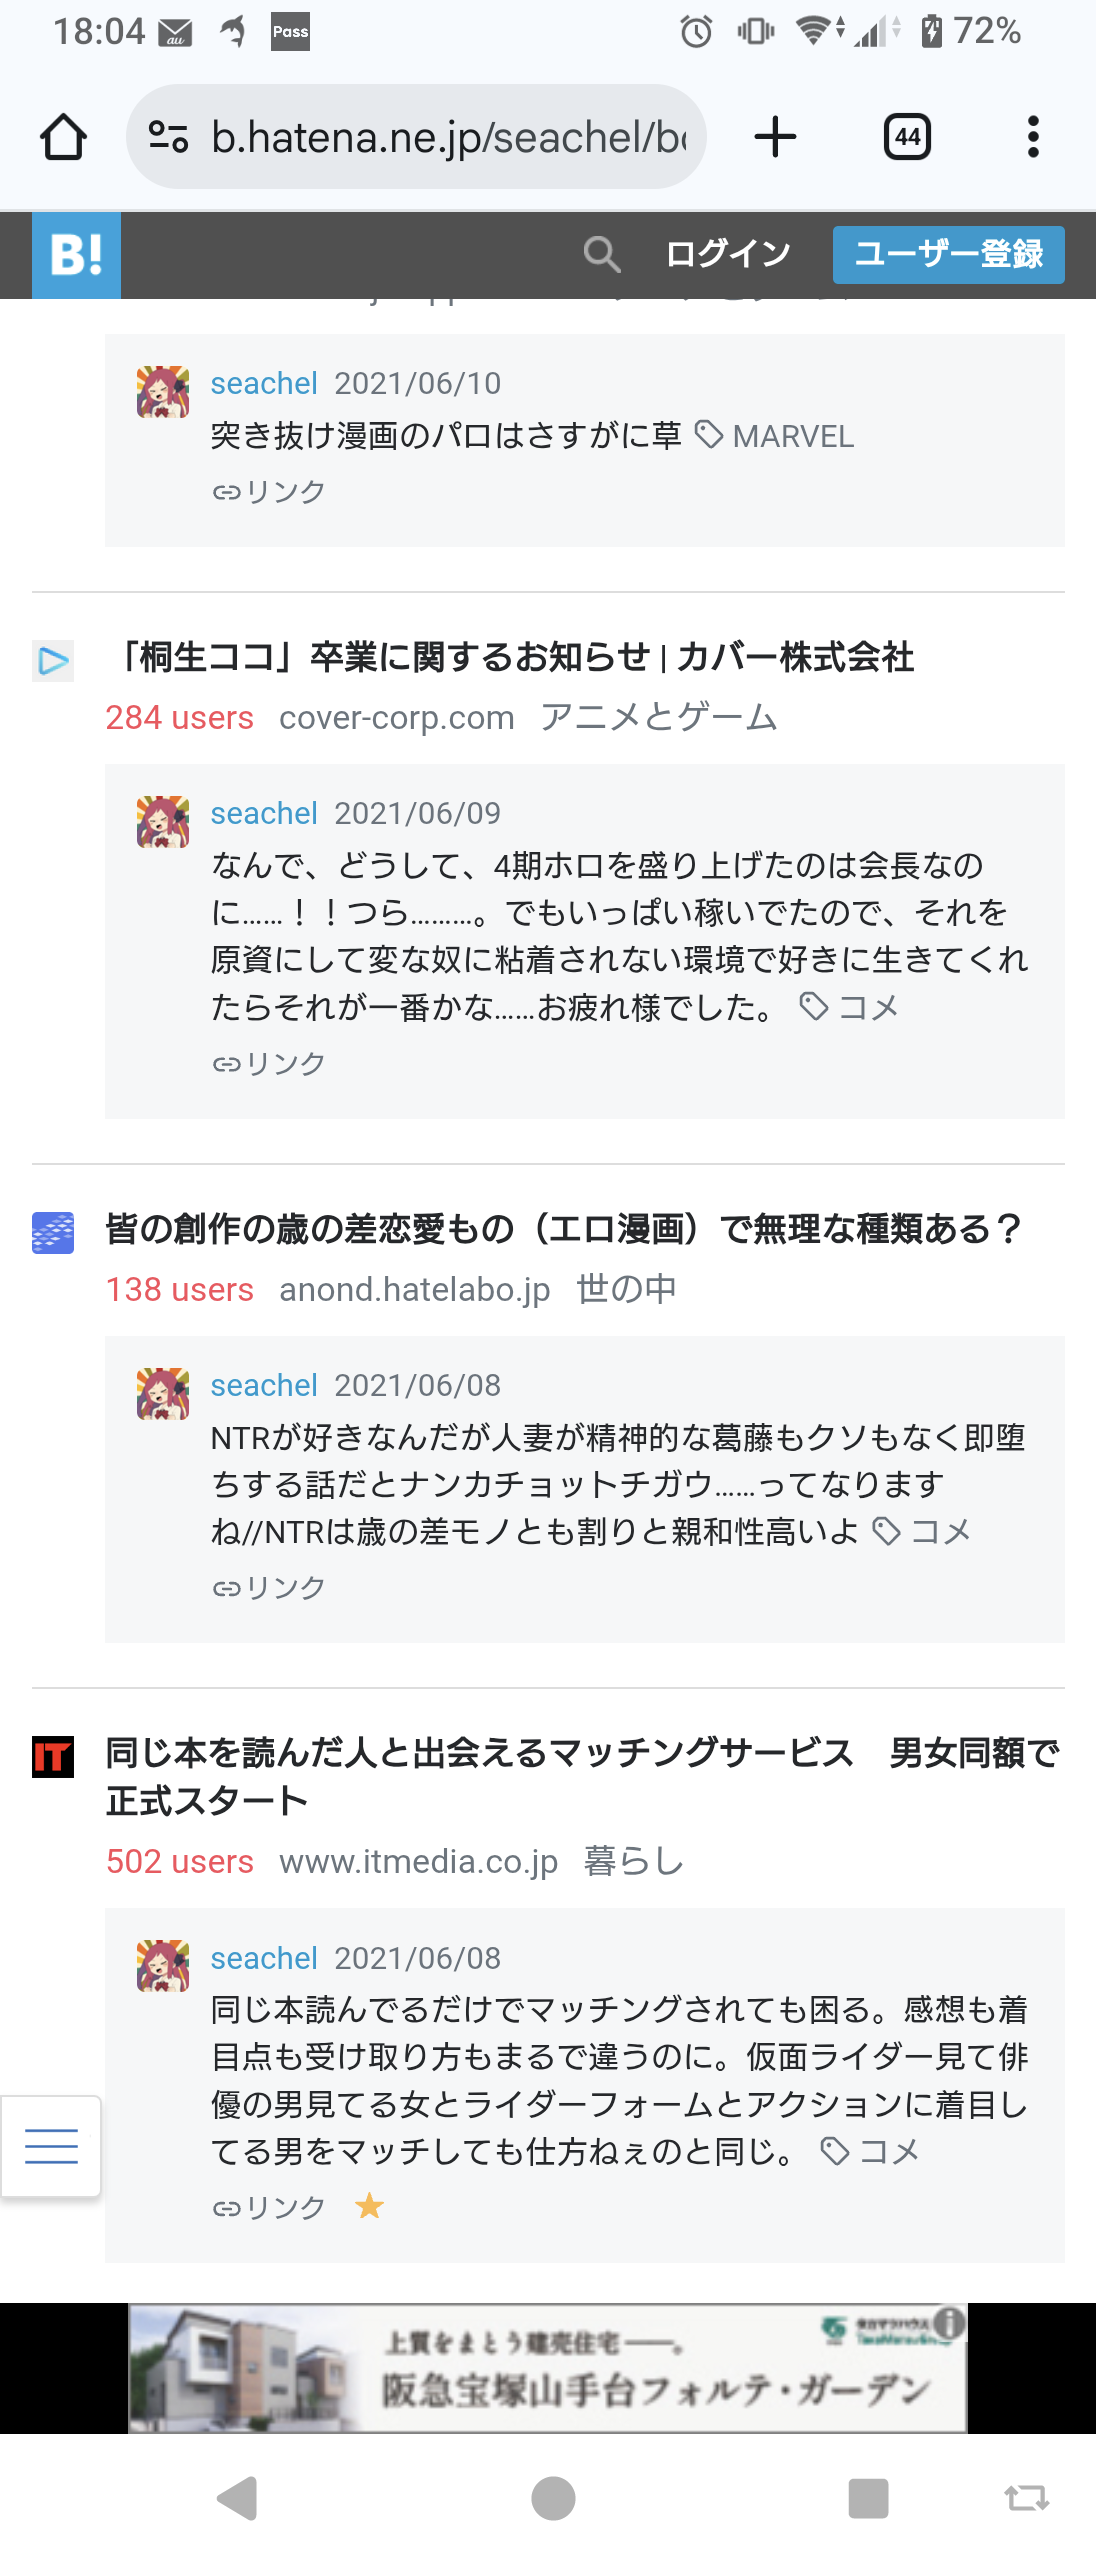Tap the Hatena Bookmark B! logo
The width and height of the screenshot is (1096, 2560).
click(76, 255)
